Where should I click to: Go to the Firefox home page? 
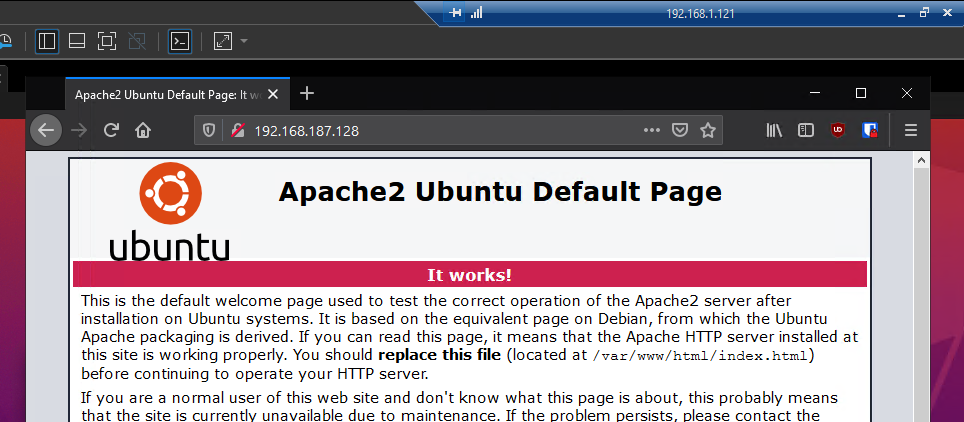coord(143,130)
